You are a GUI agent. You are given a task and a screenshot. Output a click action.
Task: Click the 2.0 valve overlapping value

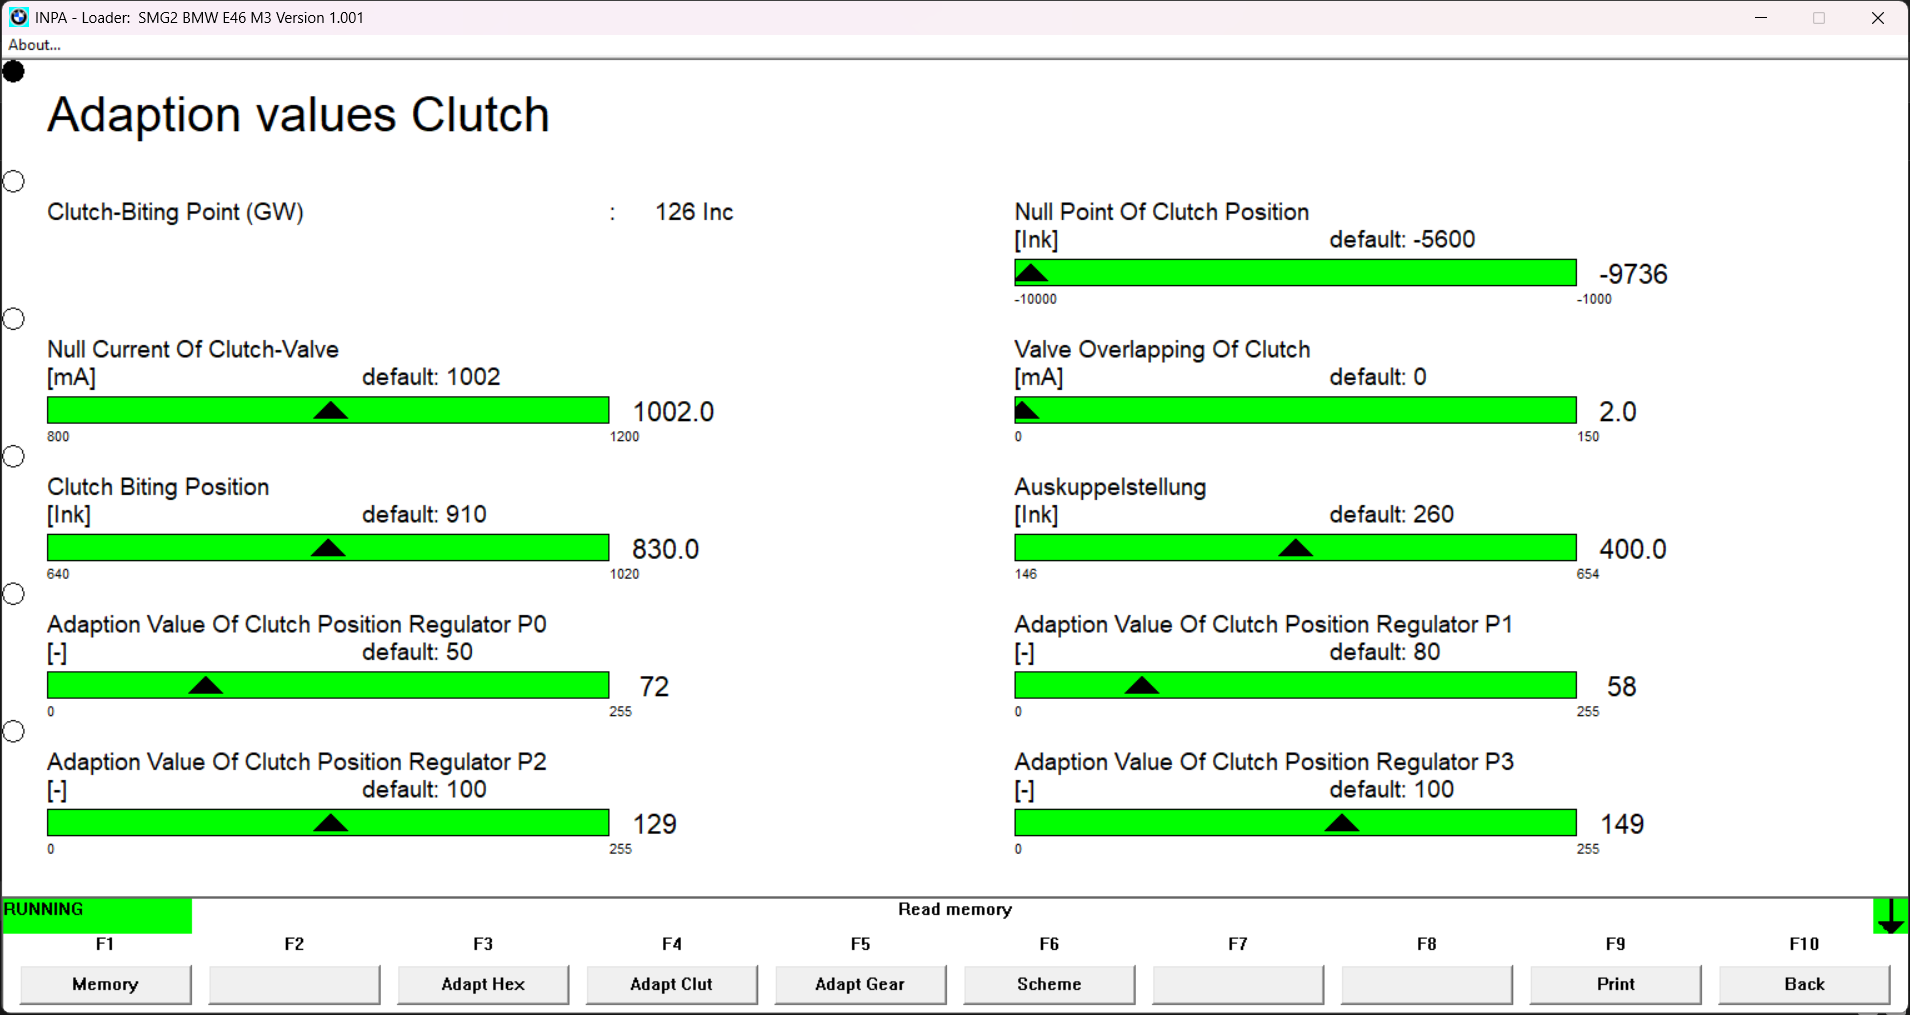point(1618,412)
